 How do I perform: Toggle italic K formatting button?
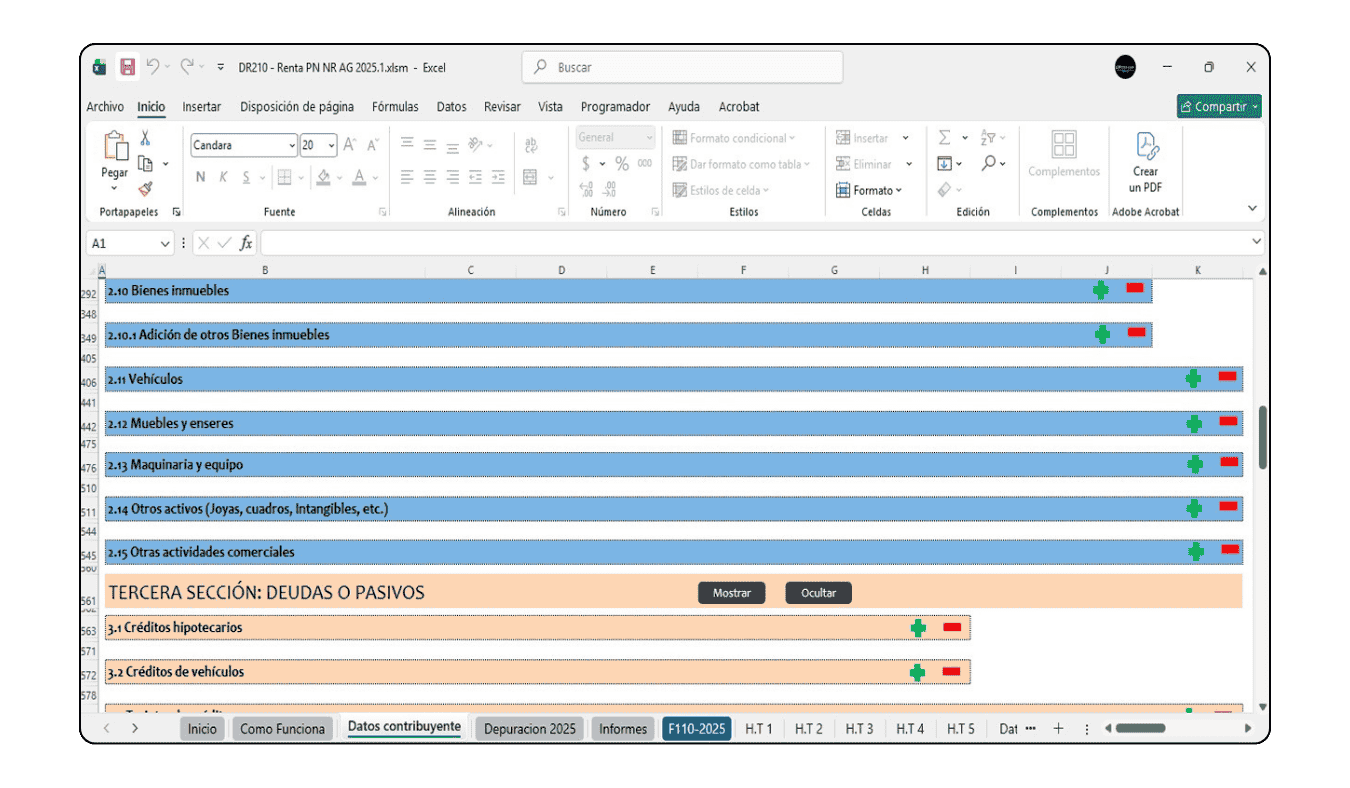[x=223, y=177]
